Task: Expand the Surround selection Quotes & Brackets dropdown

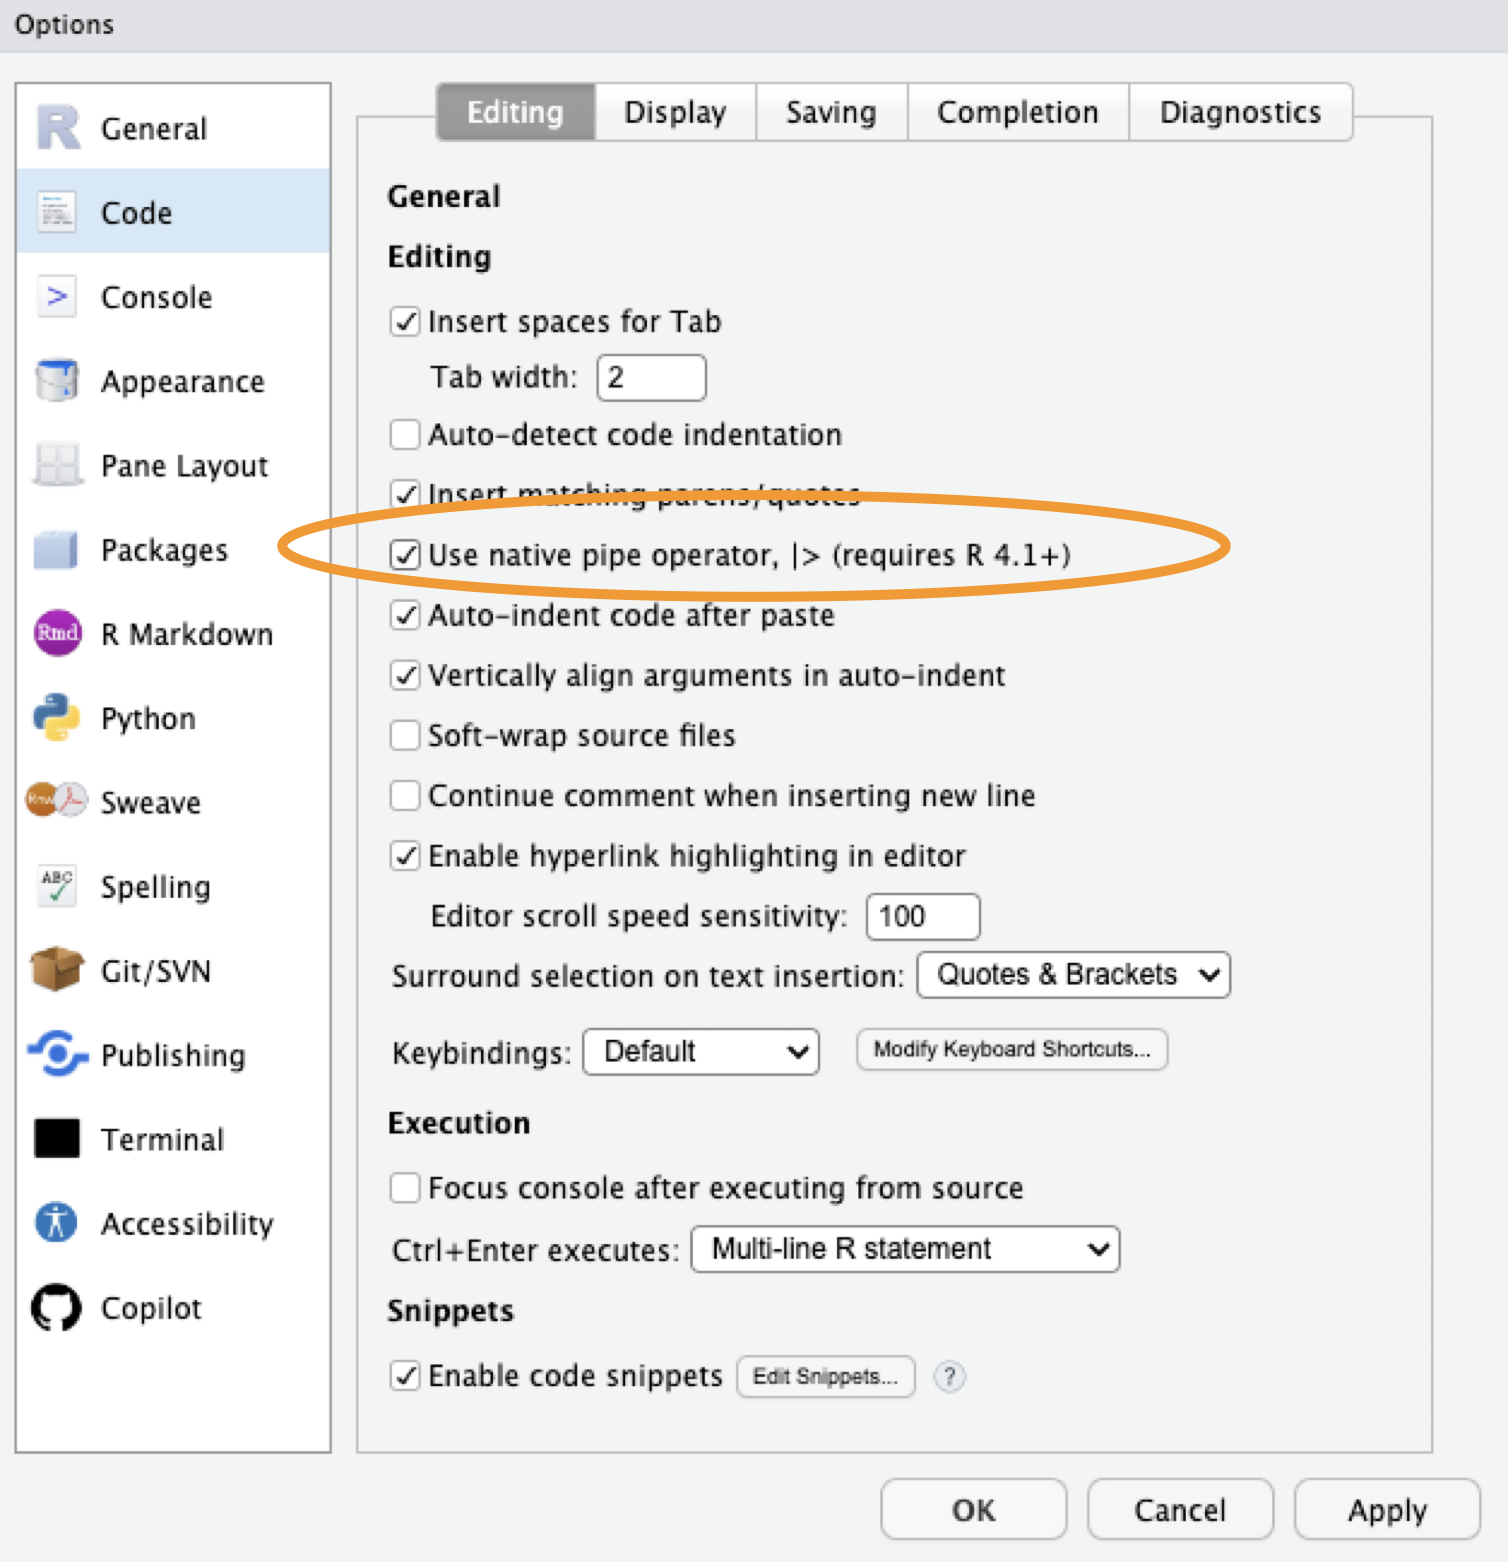Action: click(x=1074, y=975)
